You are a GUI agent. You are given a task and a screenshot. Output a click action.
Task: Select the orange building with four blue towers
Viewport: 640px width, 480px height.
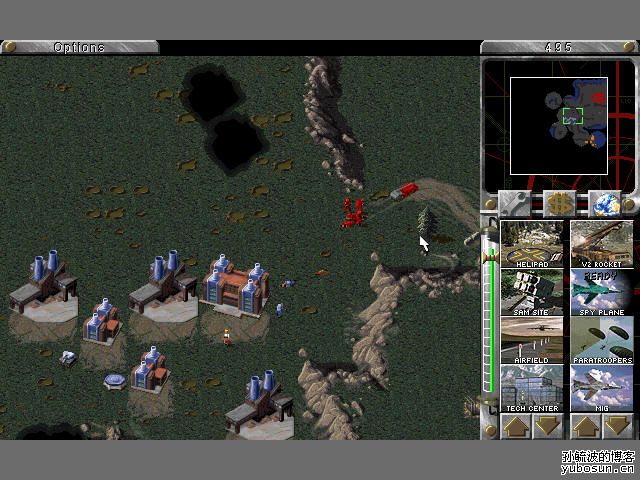pos(236,287)
